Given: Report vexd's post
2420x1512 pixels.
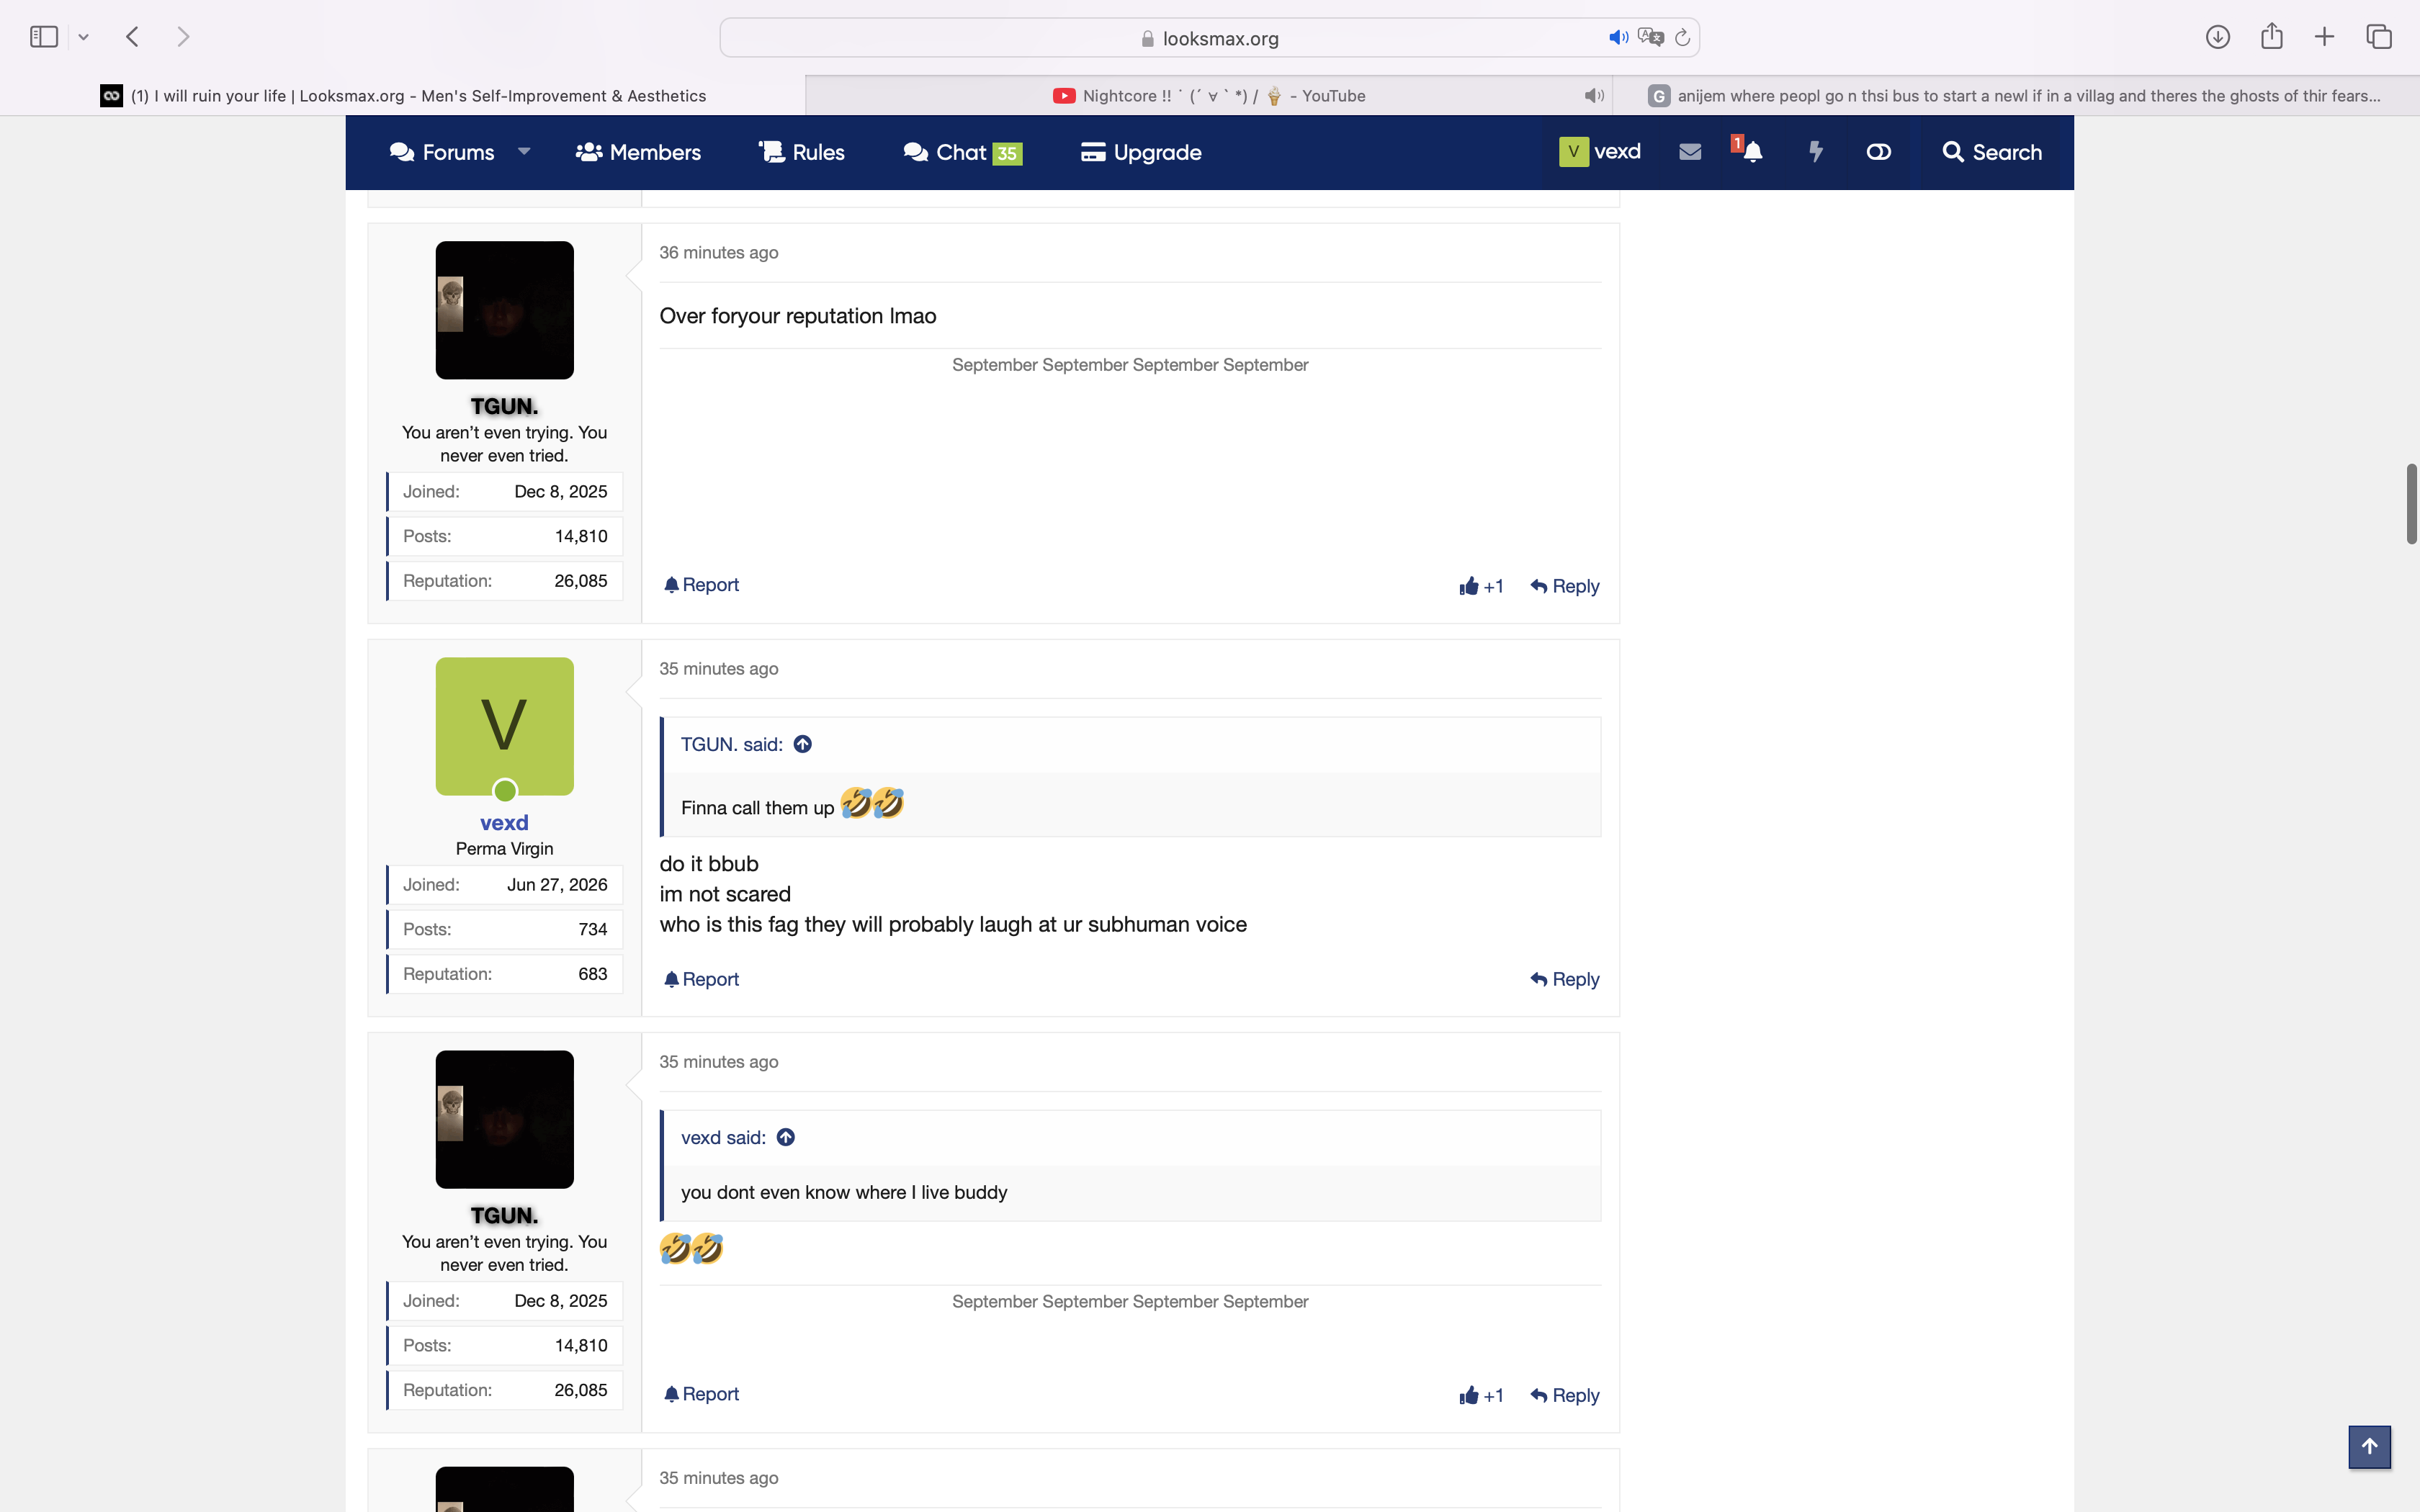Looking at the screenshot, I should coord(701,979).
